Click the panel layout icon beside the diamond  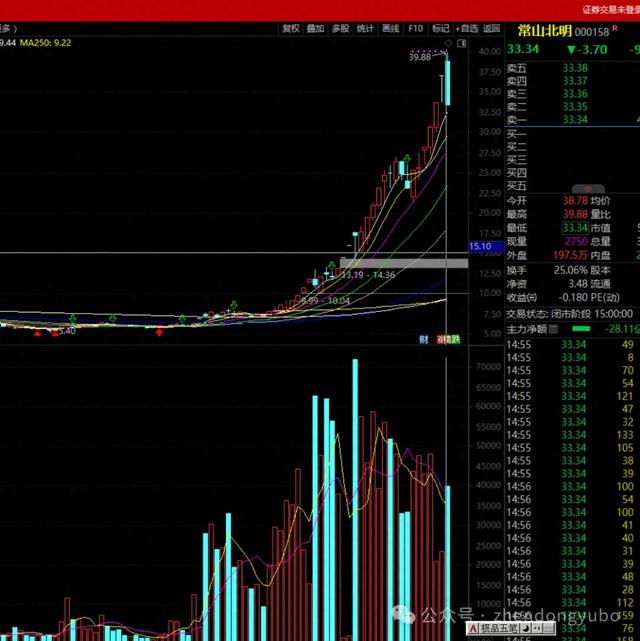461,44
